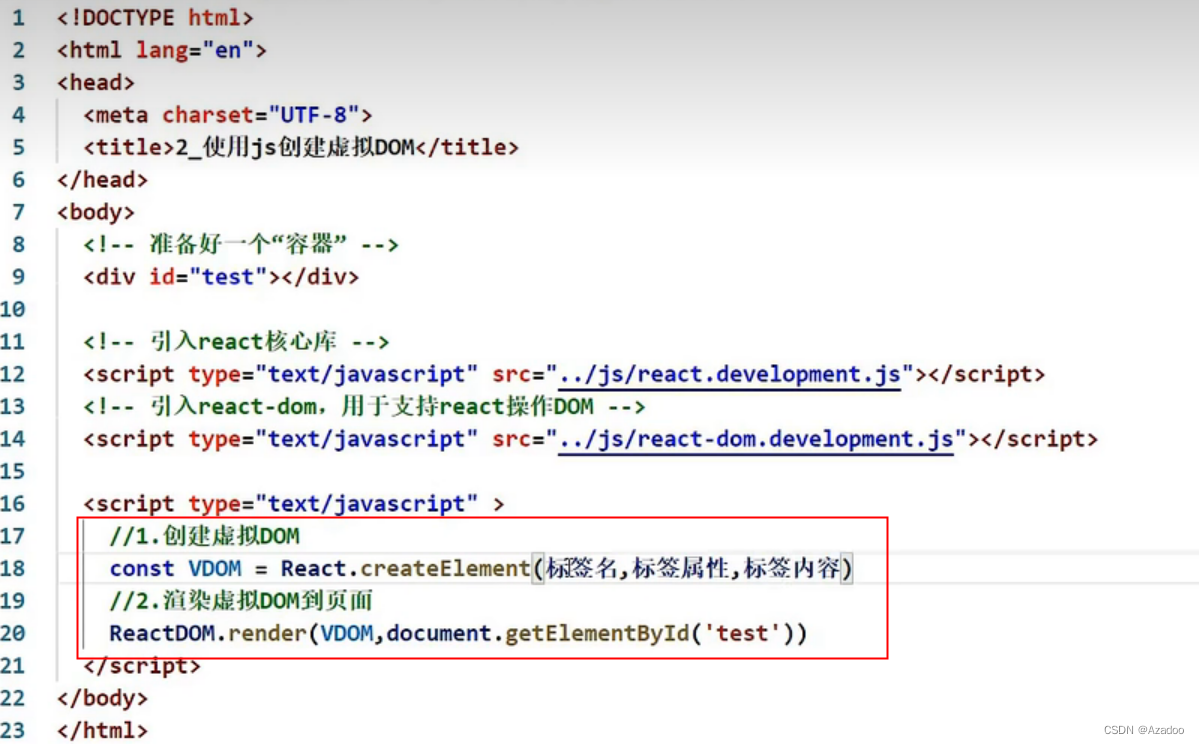Click the closing </script> tag on line 21
The height and width of the screenshot is (744, 1199).
pos(141,666)
